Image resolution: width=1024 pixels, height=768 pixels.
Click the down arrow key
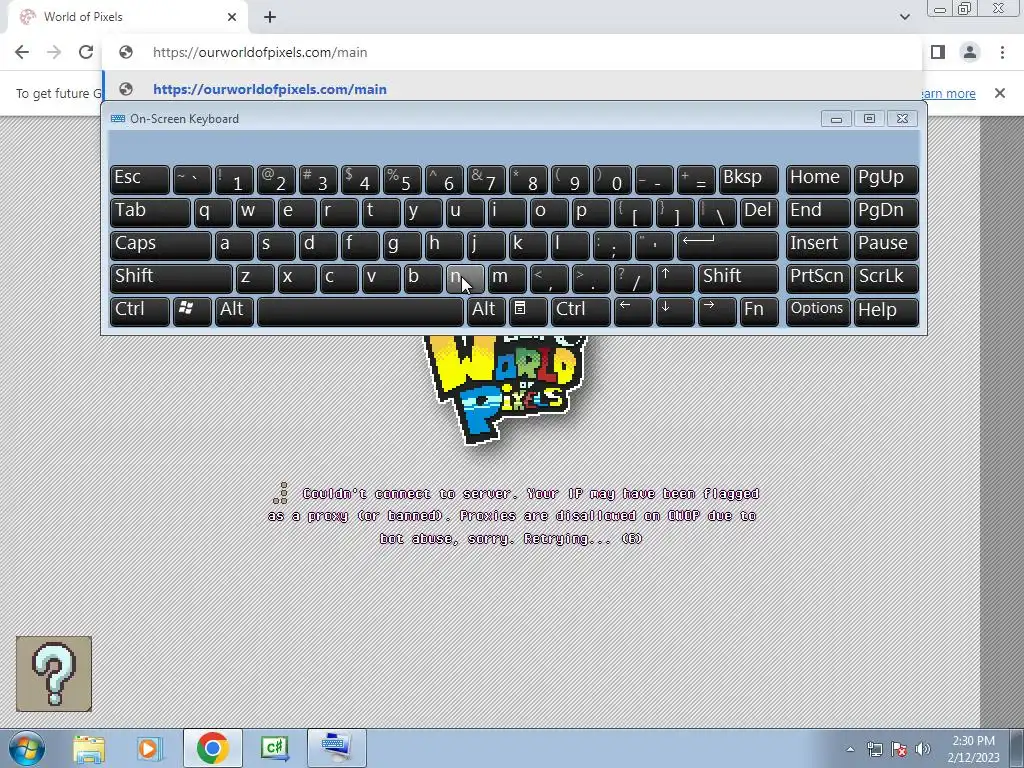click(x=675, y=312)
